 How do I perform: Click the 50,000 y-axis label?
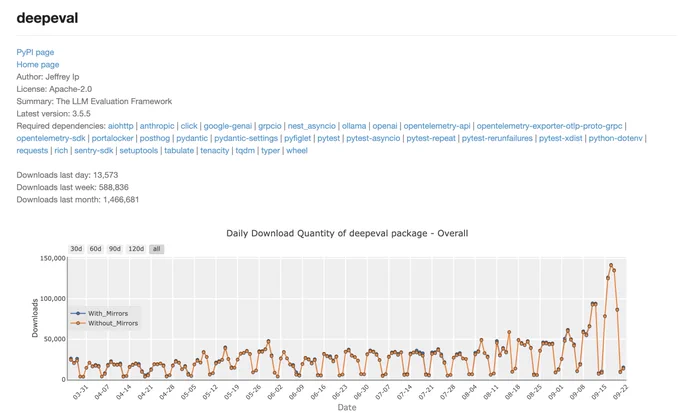coord(54,339)
